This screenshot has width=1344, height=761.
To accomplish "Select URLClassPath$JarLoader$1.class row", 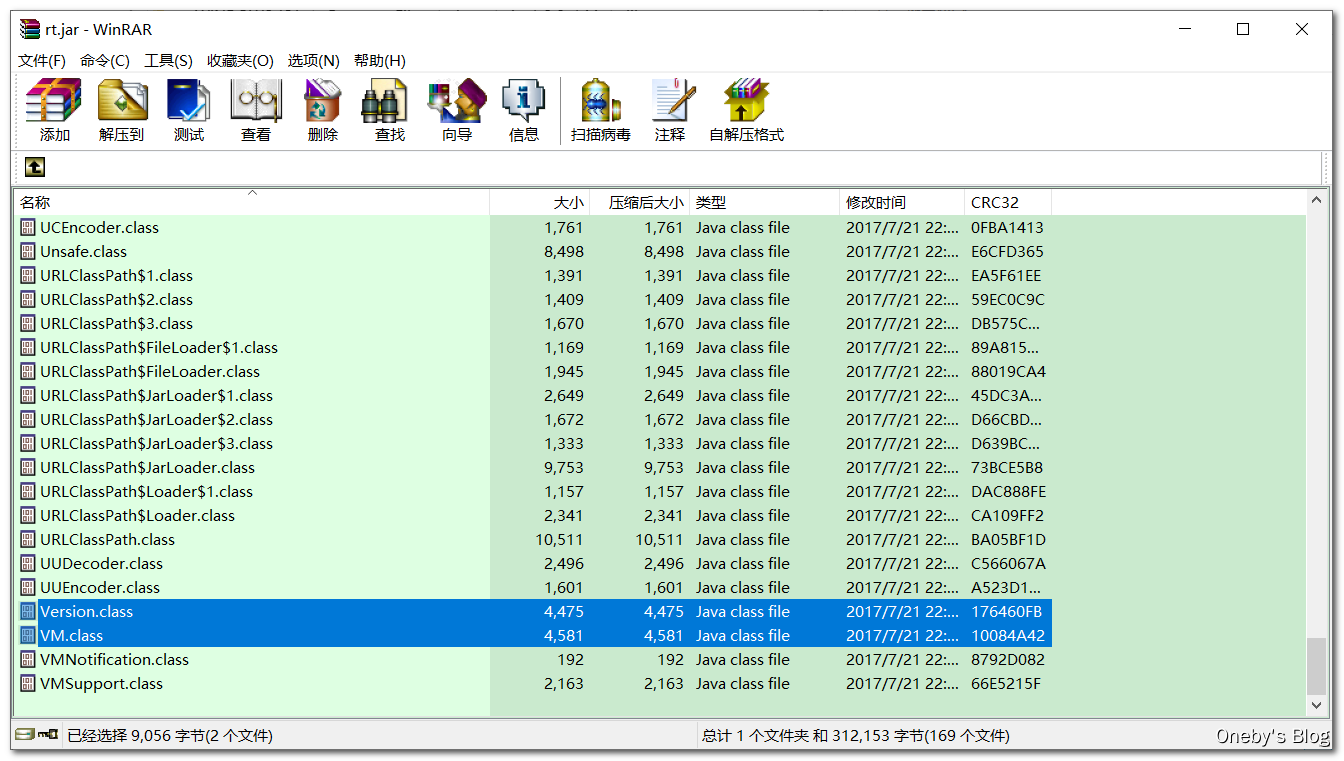I will click(534, 396).
